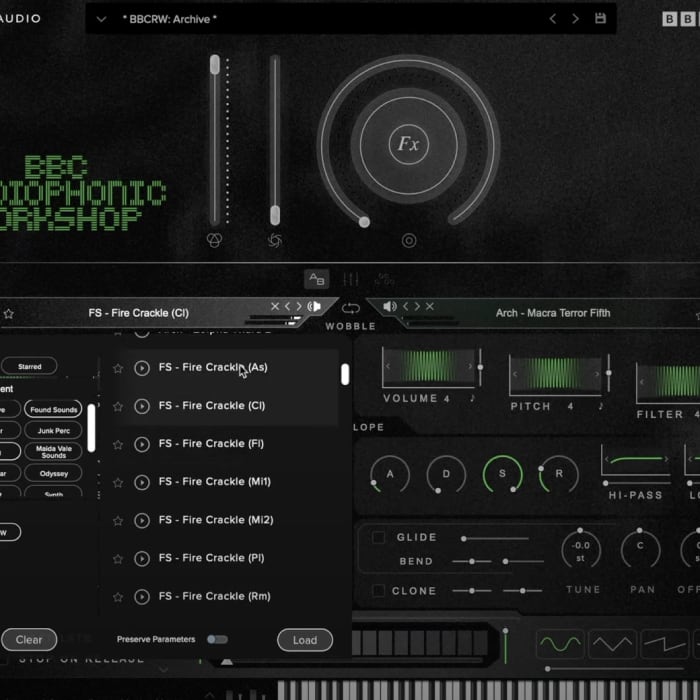This screenshot has width=700, height=700.
Task: Adjust the first Clone slider
Action: click(x=472, y=591)
